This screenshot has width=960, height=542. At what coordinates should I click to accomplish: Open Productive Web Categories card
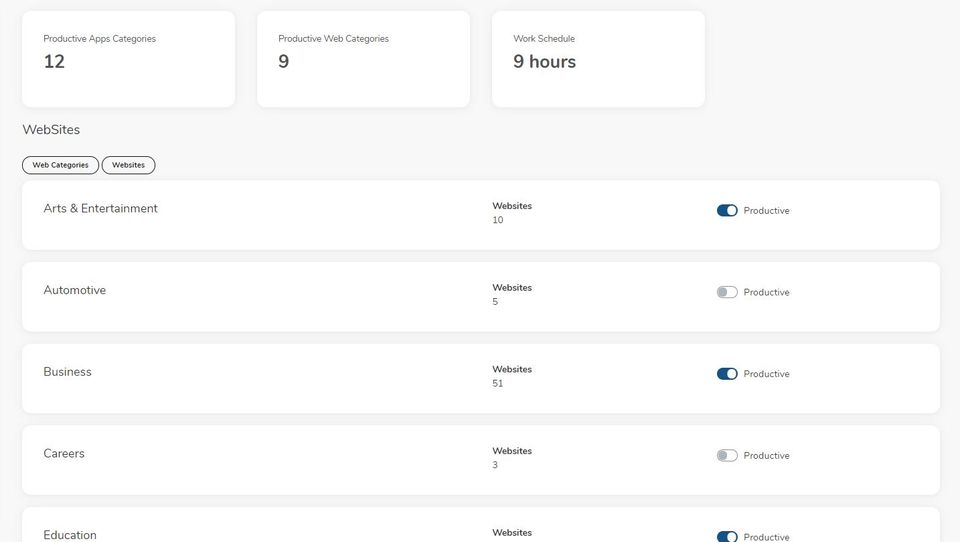[x=364, y=59]
